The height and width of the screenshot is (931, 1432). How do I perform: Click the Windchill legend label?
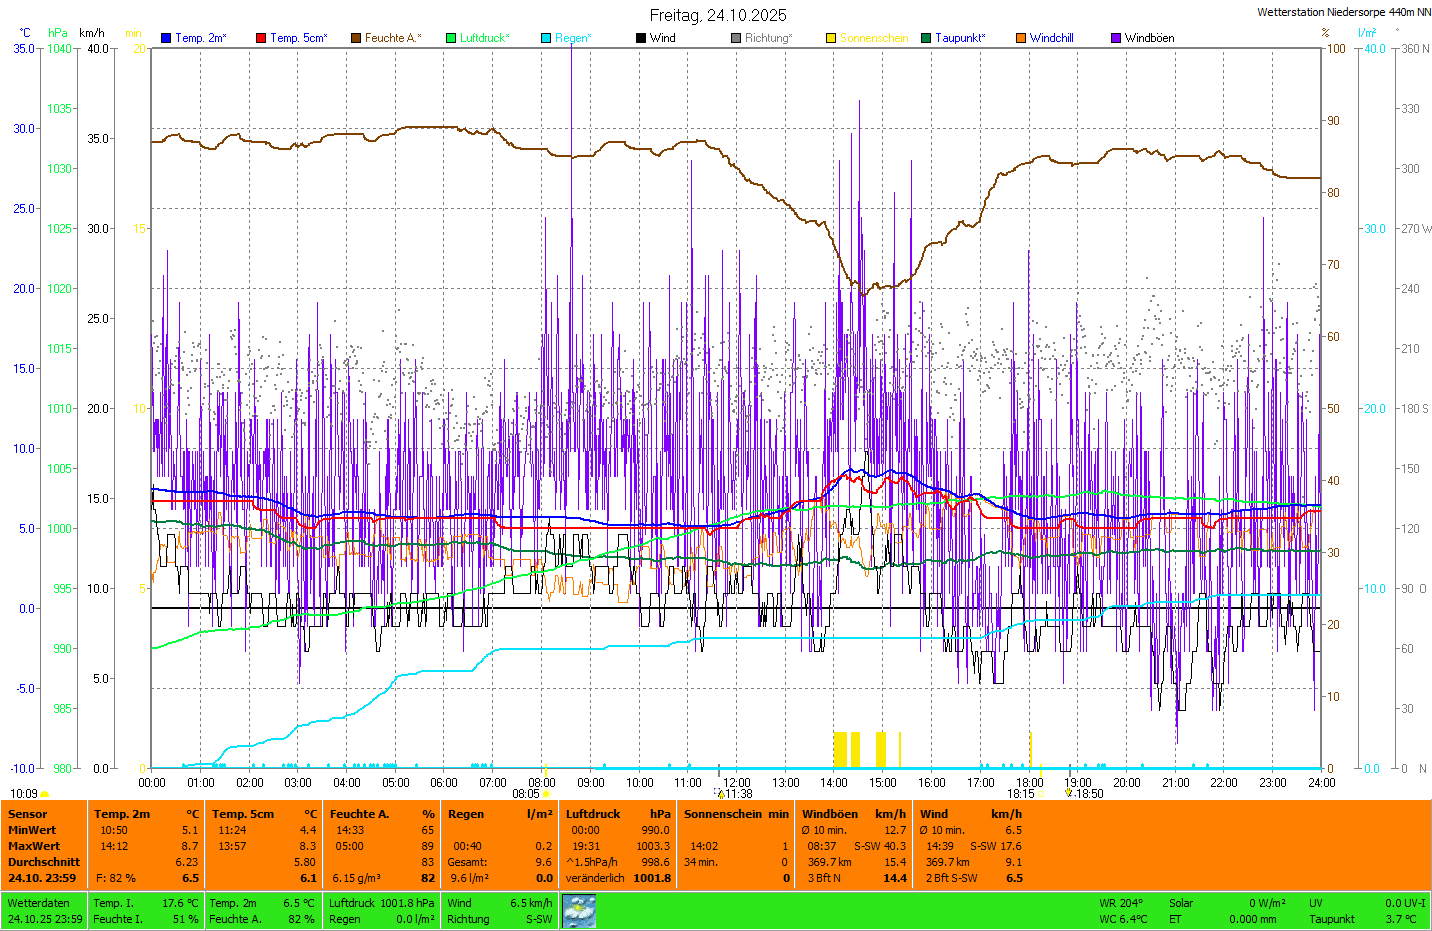pos(1051,38)
